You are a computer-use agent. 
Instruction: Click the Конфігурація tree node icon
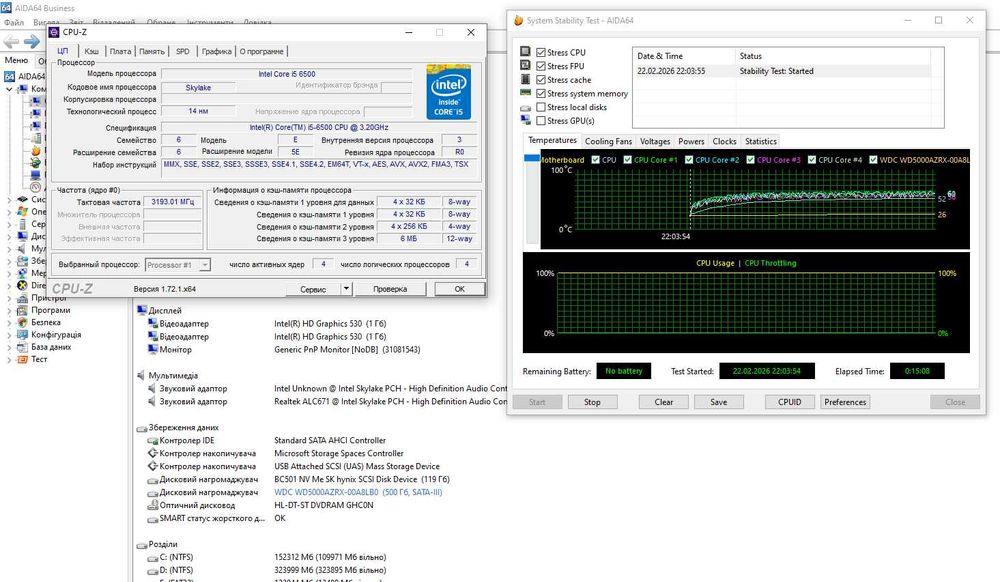click(x=22, y=335)
